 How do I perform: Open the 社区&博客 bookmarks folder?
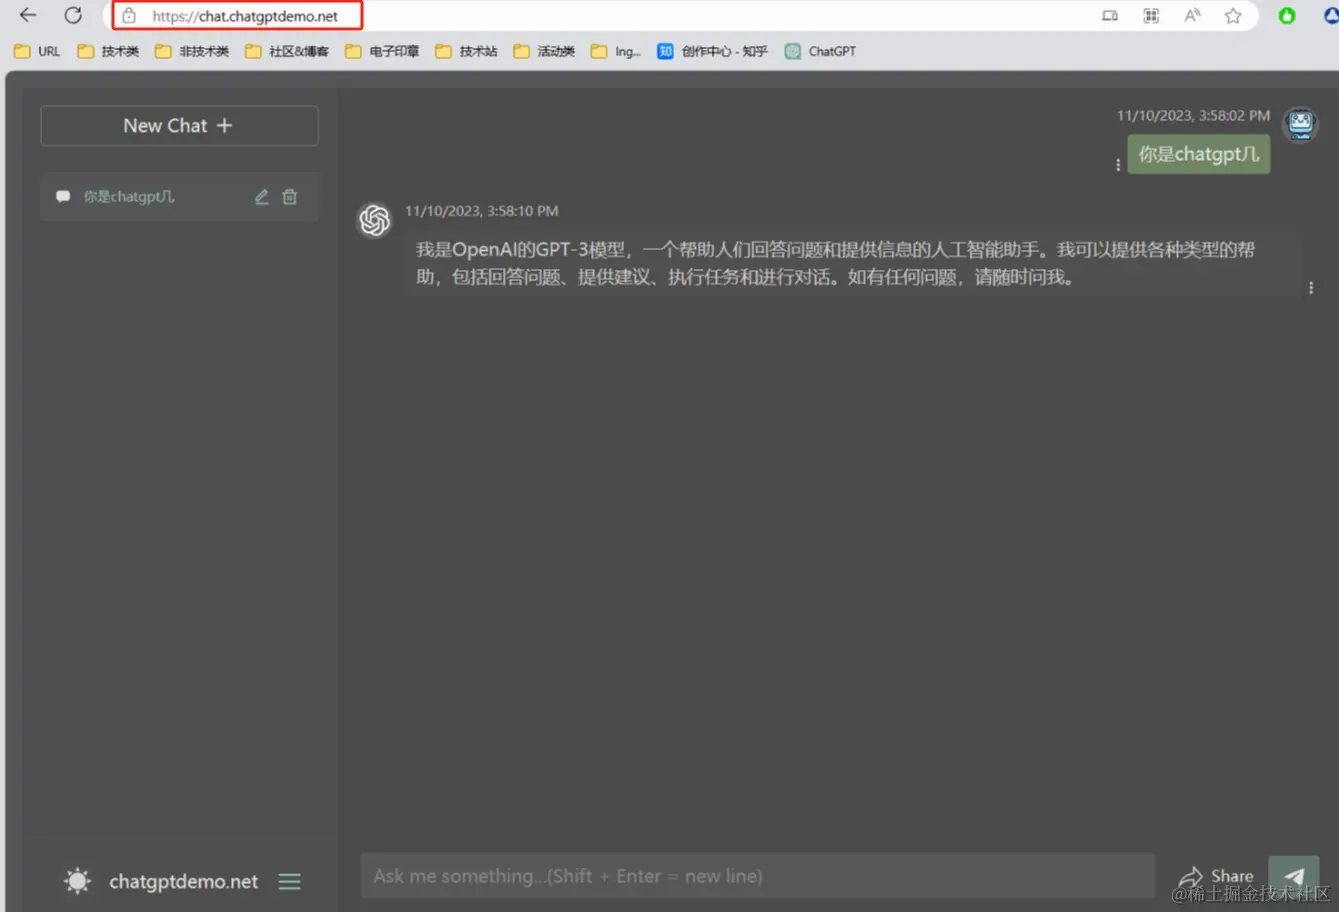coord(287,51)
